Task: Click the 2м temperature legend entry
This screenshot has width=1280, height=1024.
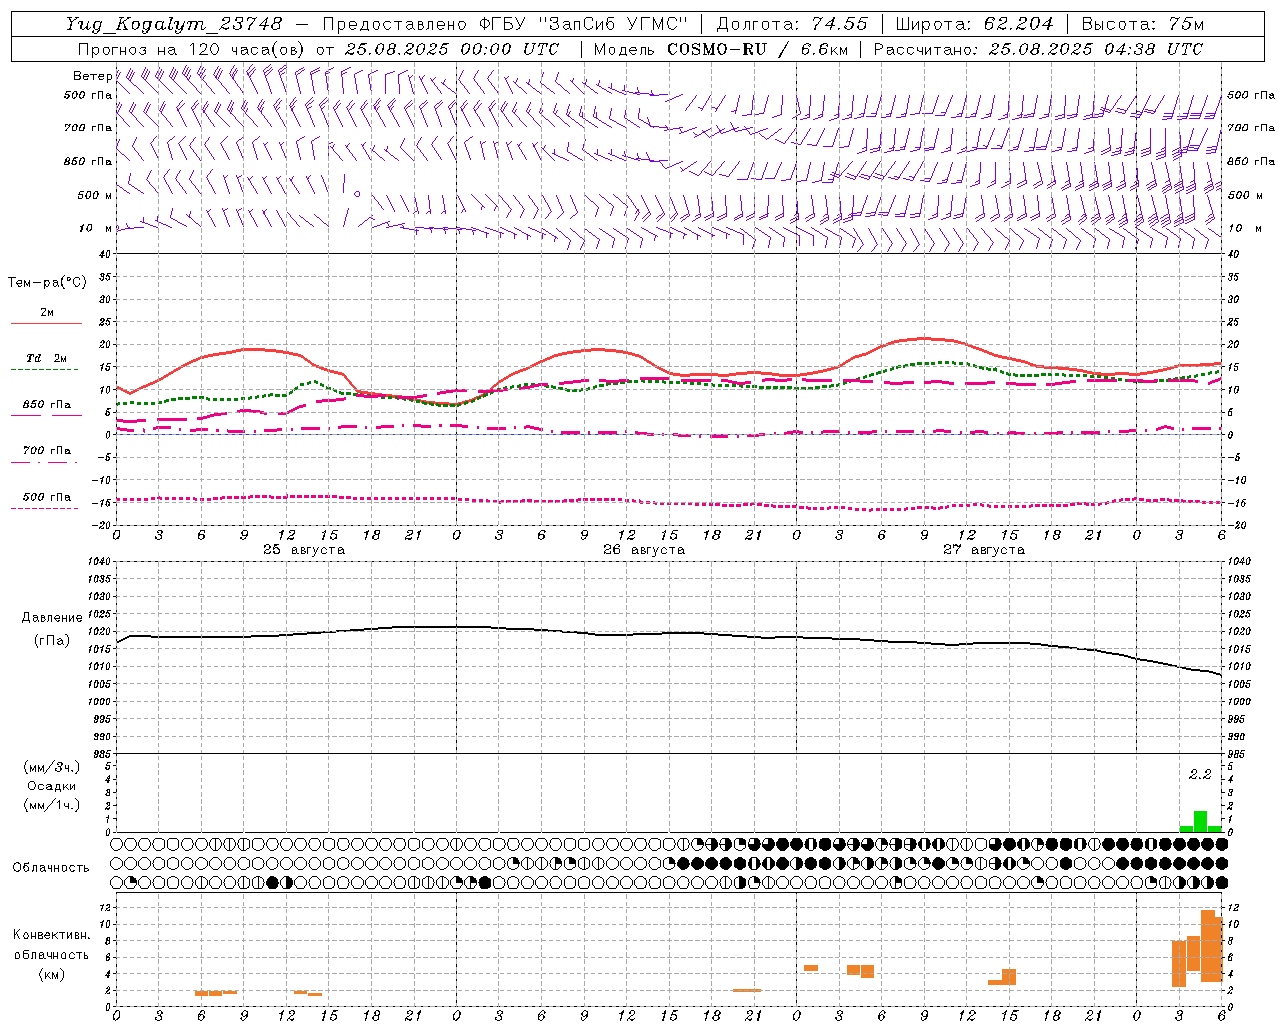Action: click(46, 313)
